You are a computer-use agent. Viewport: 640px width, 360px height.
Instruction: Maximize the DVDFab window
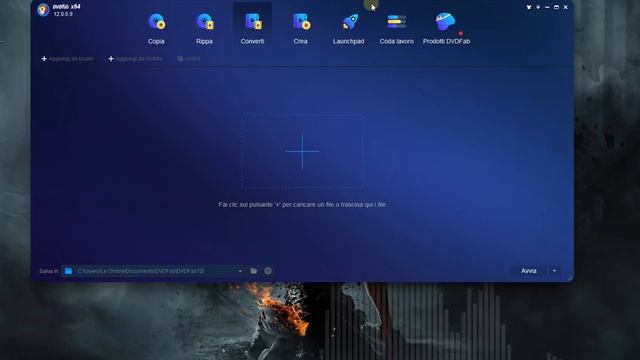coord(556,7)
